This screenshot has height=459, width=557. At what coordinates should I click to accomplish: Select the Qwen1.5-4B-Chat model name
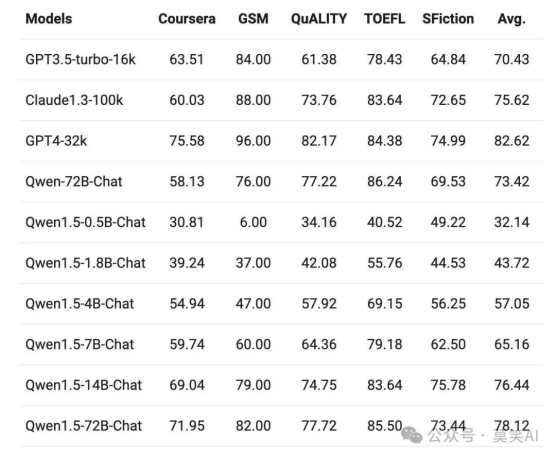click(80, 304)
